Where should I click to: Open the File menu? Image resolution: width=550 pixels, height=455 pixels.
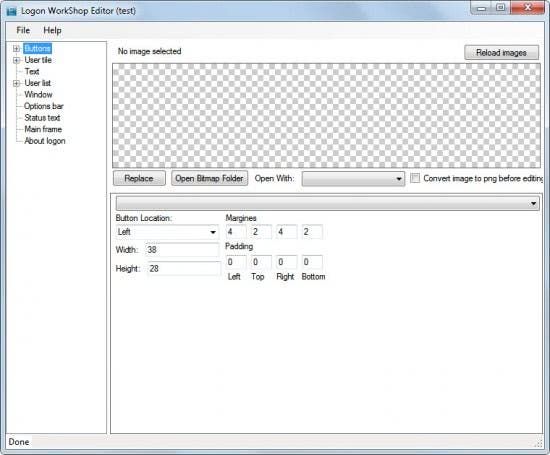[23, 31]
